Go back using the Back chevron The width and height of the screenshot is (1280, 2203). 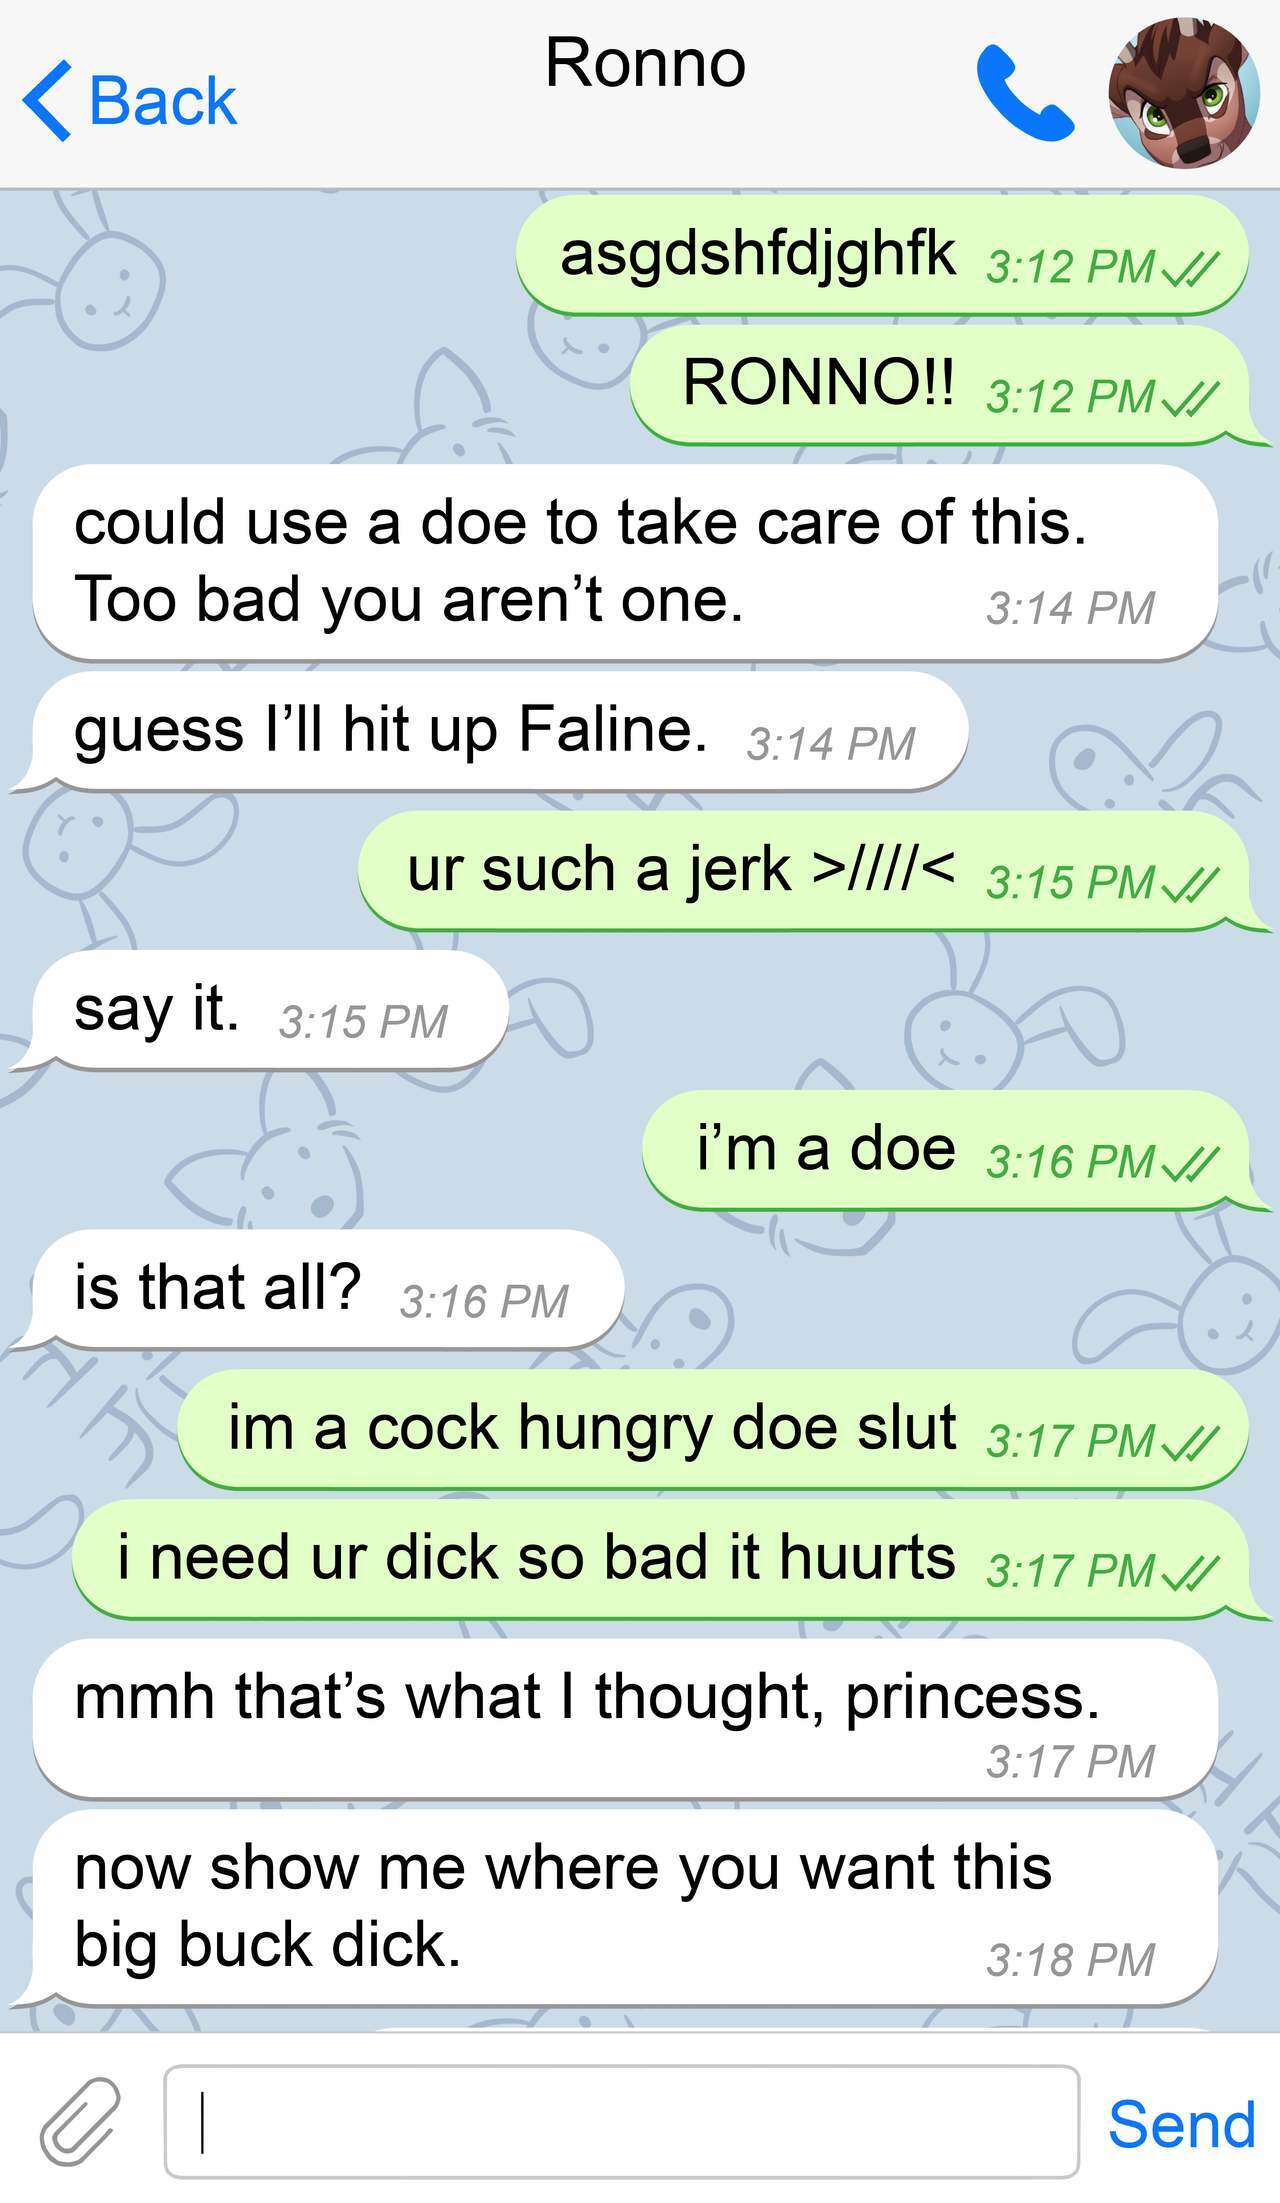pyautogui.click(x=47, y=100)
